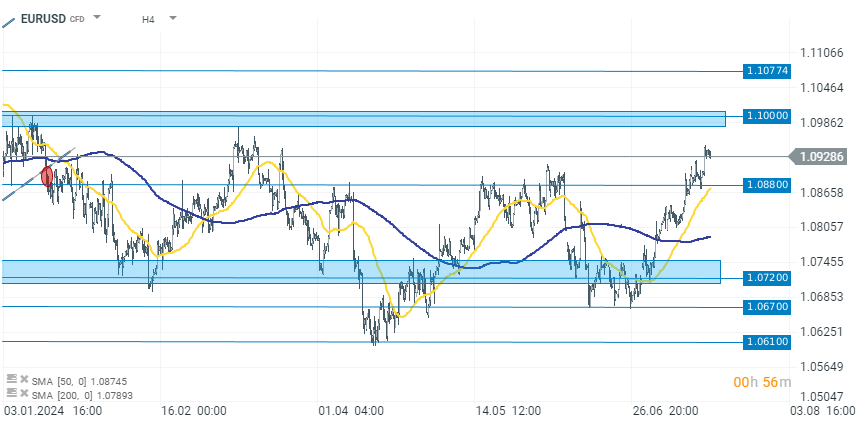Screen dimensions: 859x427
Task: Select the red ellipse marker on chart
Action: [47, 176]
